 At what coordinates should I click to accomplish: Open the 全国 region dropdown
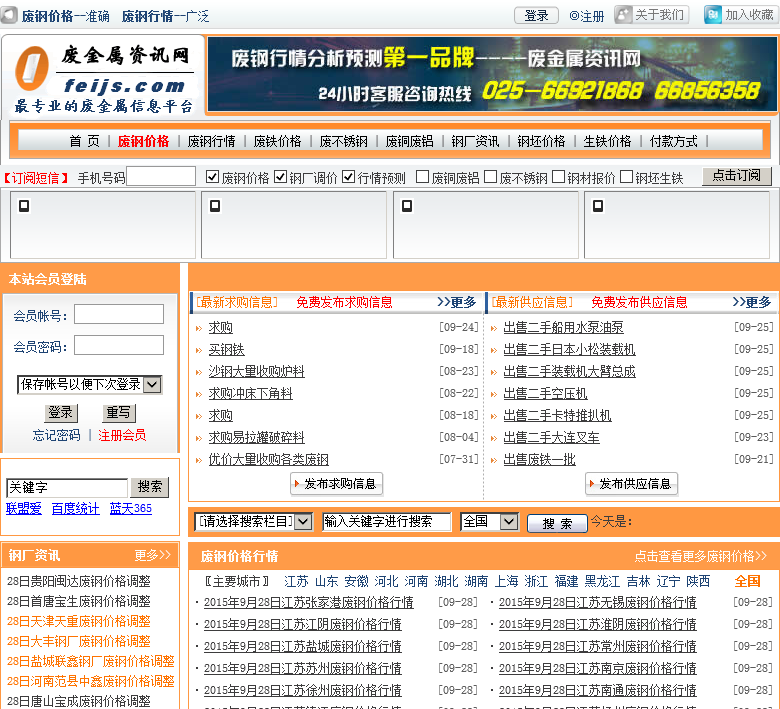(489, 521)
